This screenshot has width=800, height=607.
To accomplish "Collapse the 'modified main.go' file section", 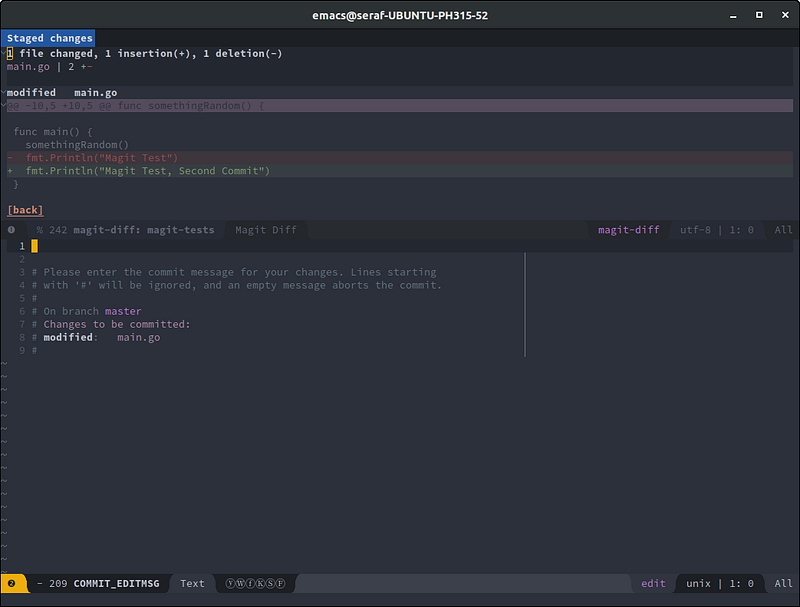I will click(61, 92).
